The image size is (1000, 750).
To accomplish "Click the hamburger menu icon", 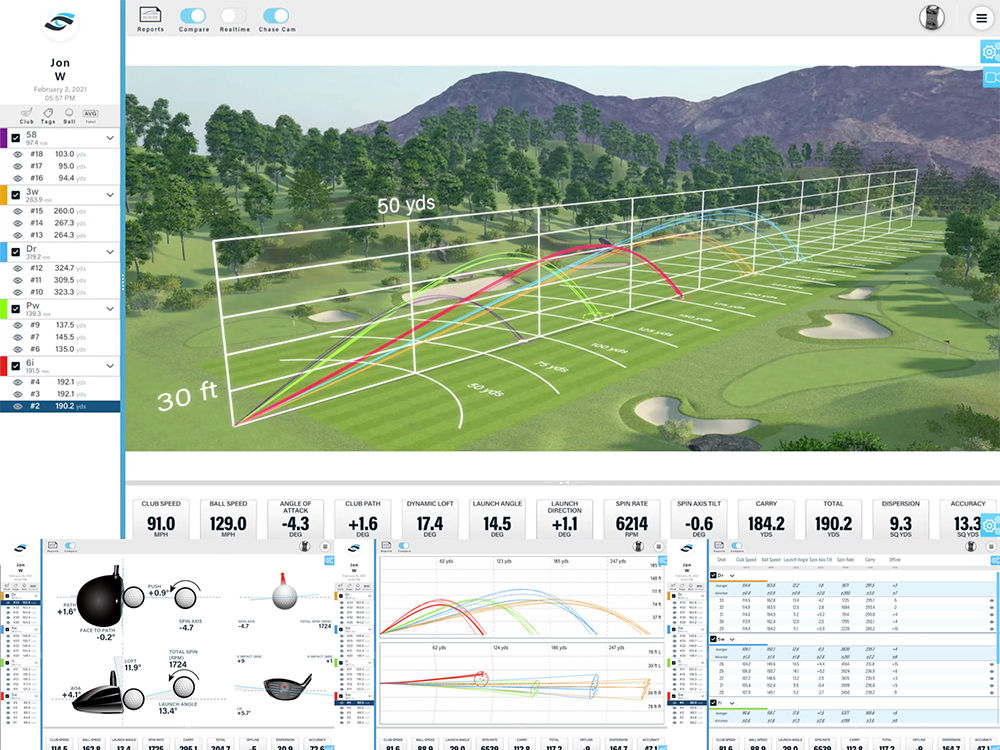I will [981, 18].
